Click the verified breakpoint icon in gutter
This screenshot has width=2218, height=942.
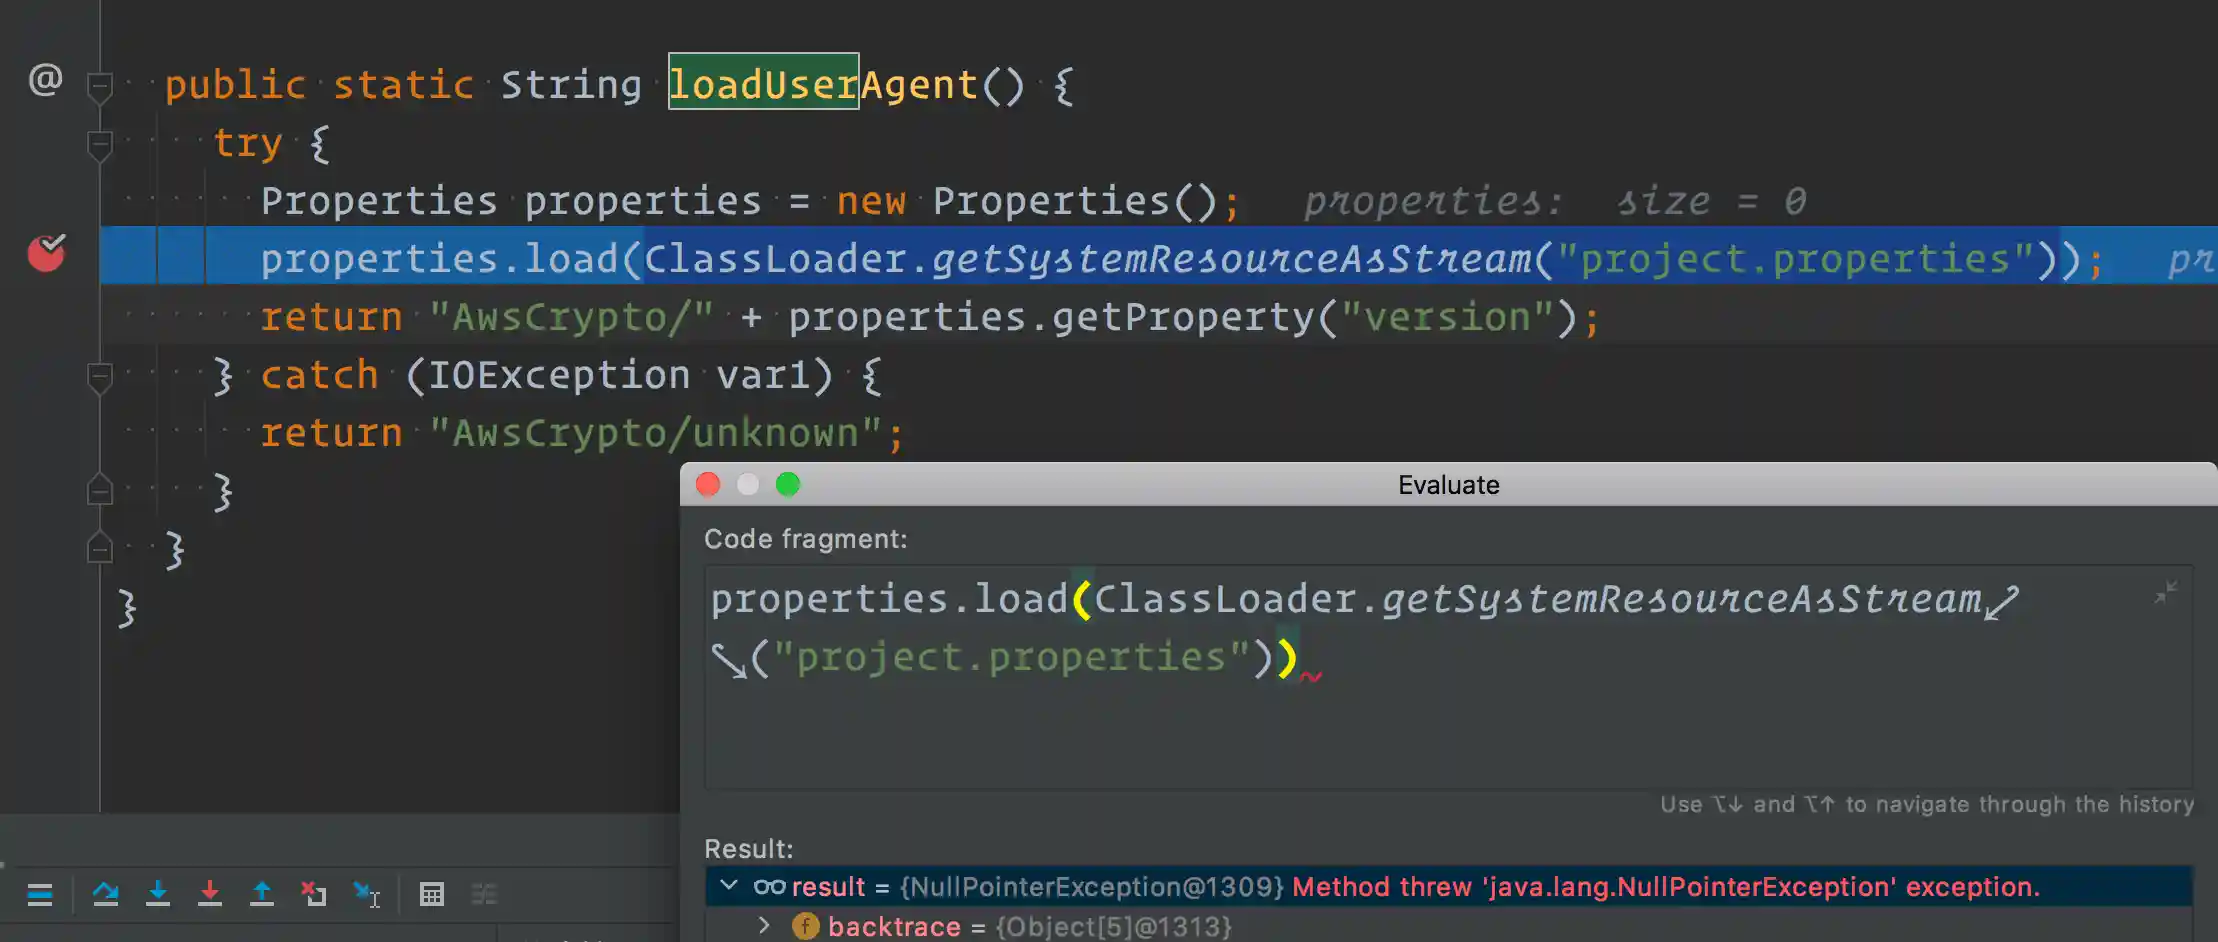[x=46, y=253]
